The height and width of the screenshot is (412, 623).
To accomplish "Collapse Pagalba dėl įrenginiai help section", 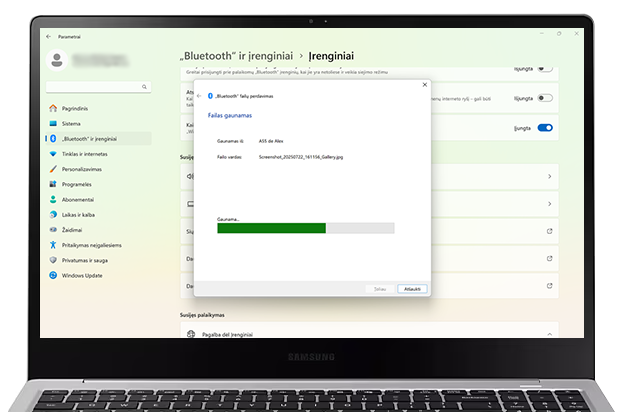I will (x=549, y=335).
